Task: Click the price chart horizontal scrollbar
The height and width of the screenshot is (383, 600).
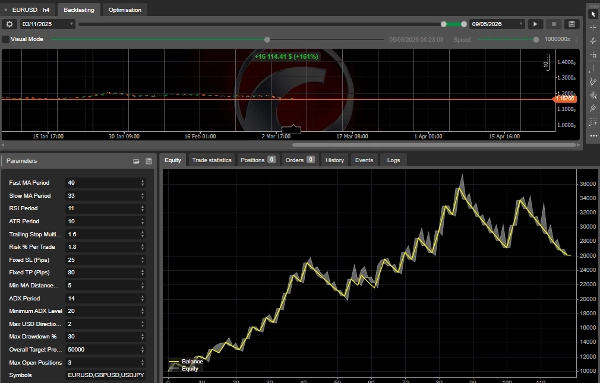Action: coord(434,145)
